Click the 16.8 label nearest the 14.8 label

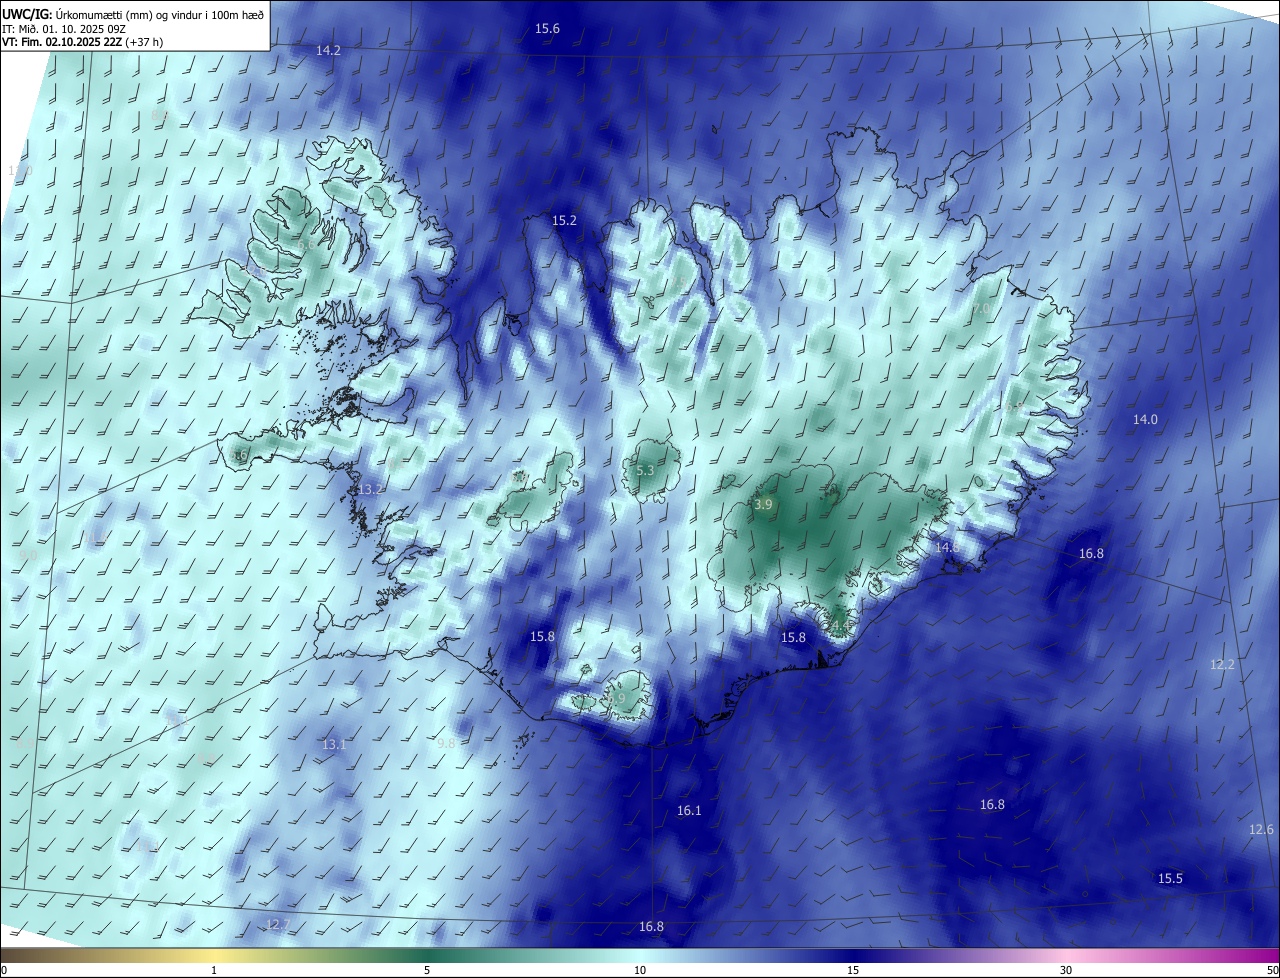(x=1091, y=553)
